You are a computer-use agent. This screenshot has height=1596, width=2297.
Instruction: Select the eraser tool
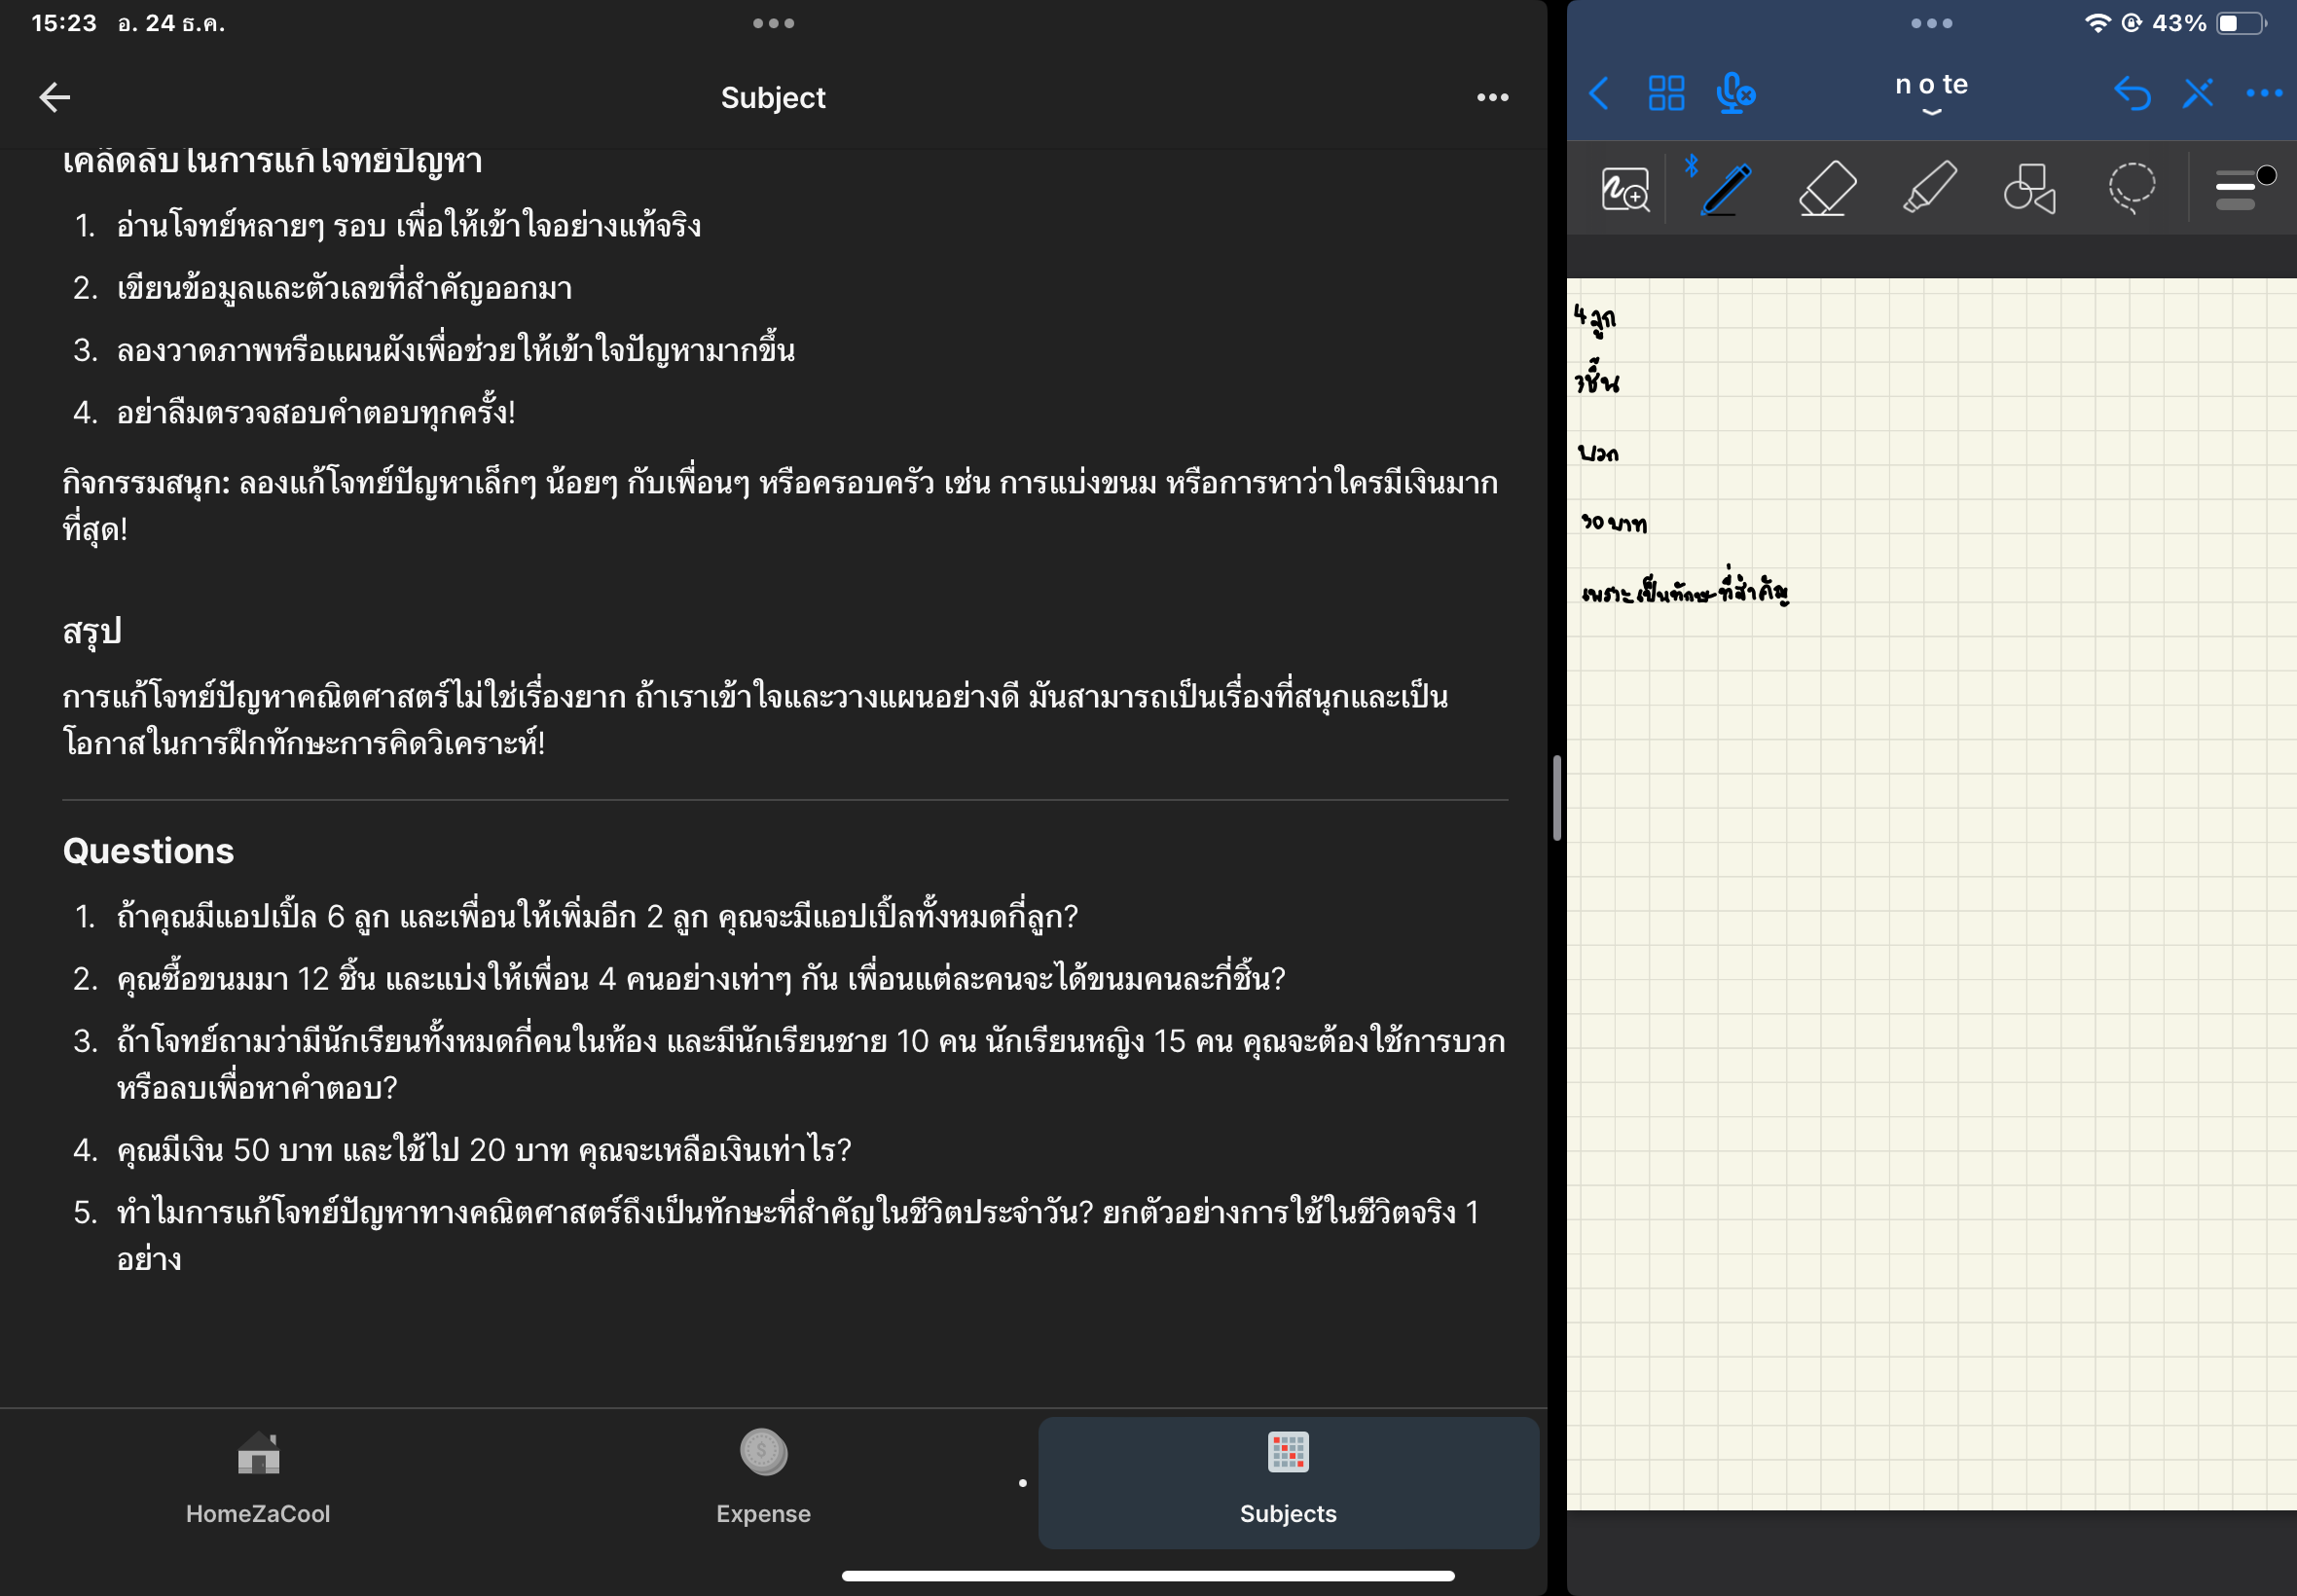coord(1827,188)
